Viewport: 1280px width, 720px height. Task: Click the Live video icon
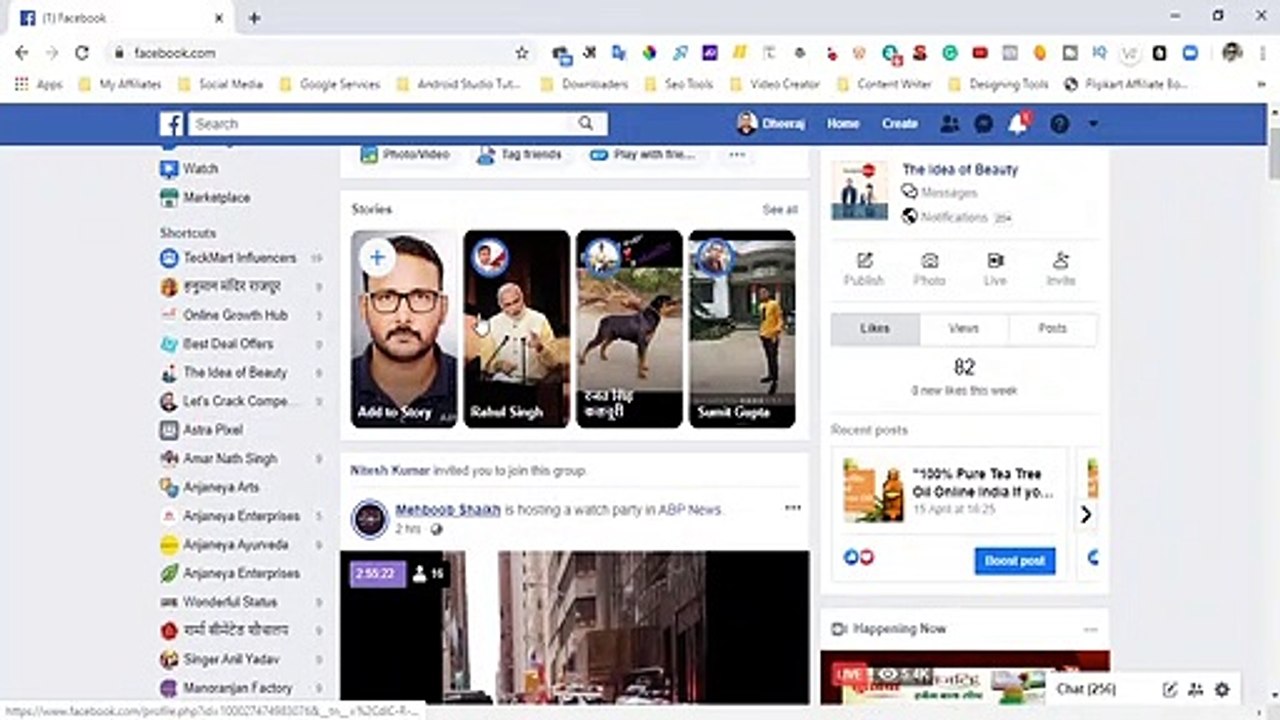(995, 269)
